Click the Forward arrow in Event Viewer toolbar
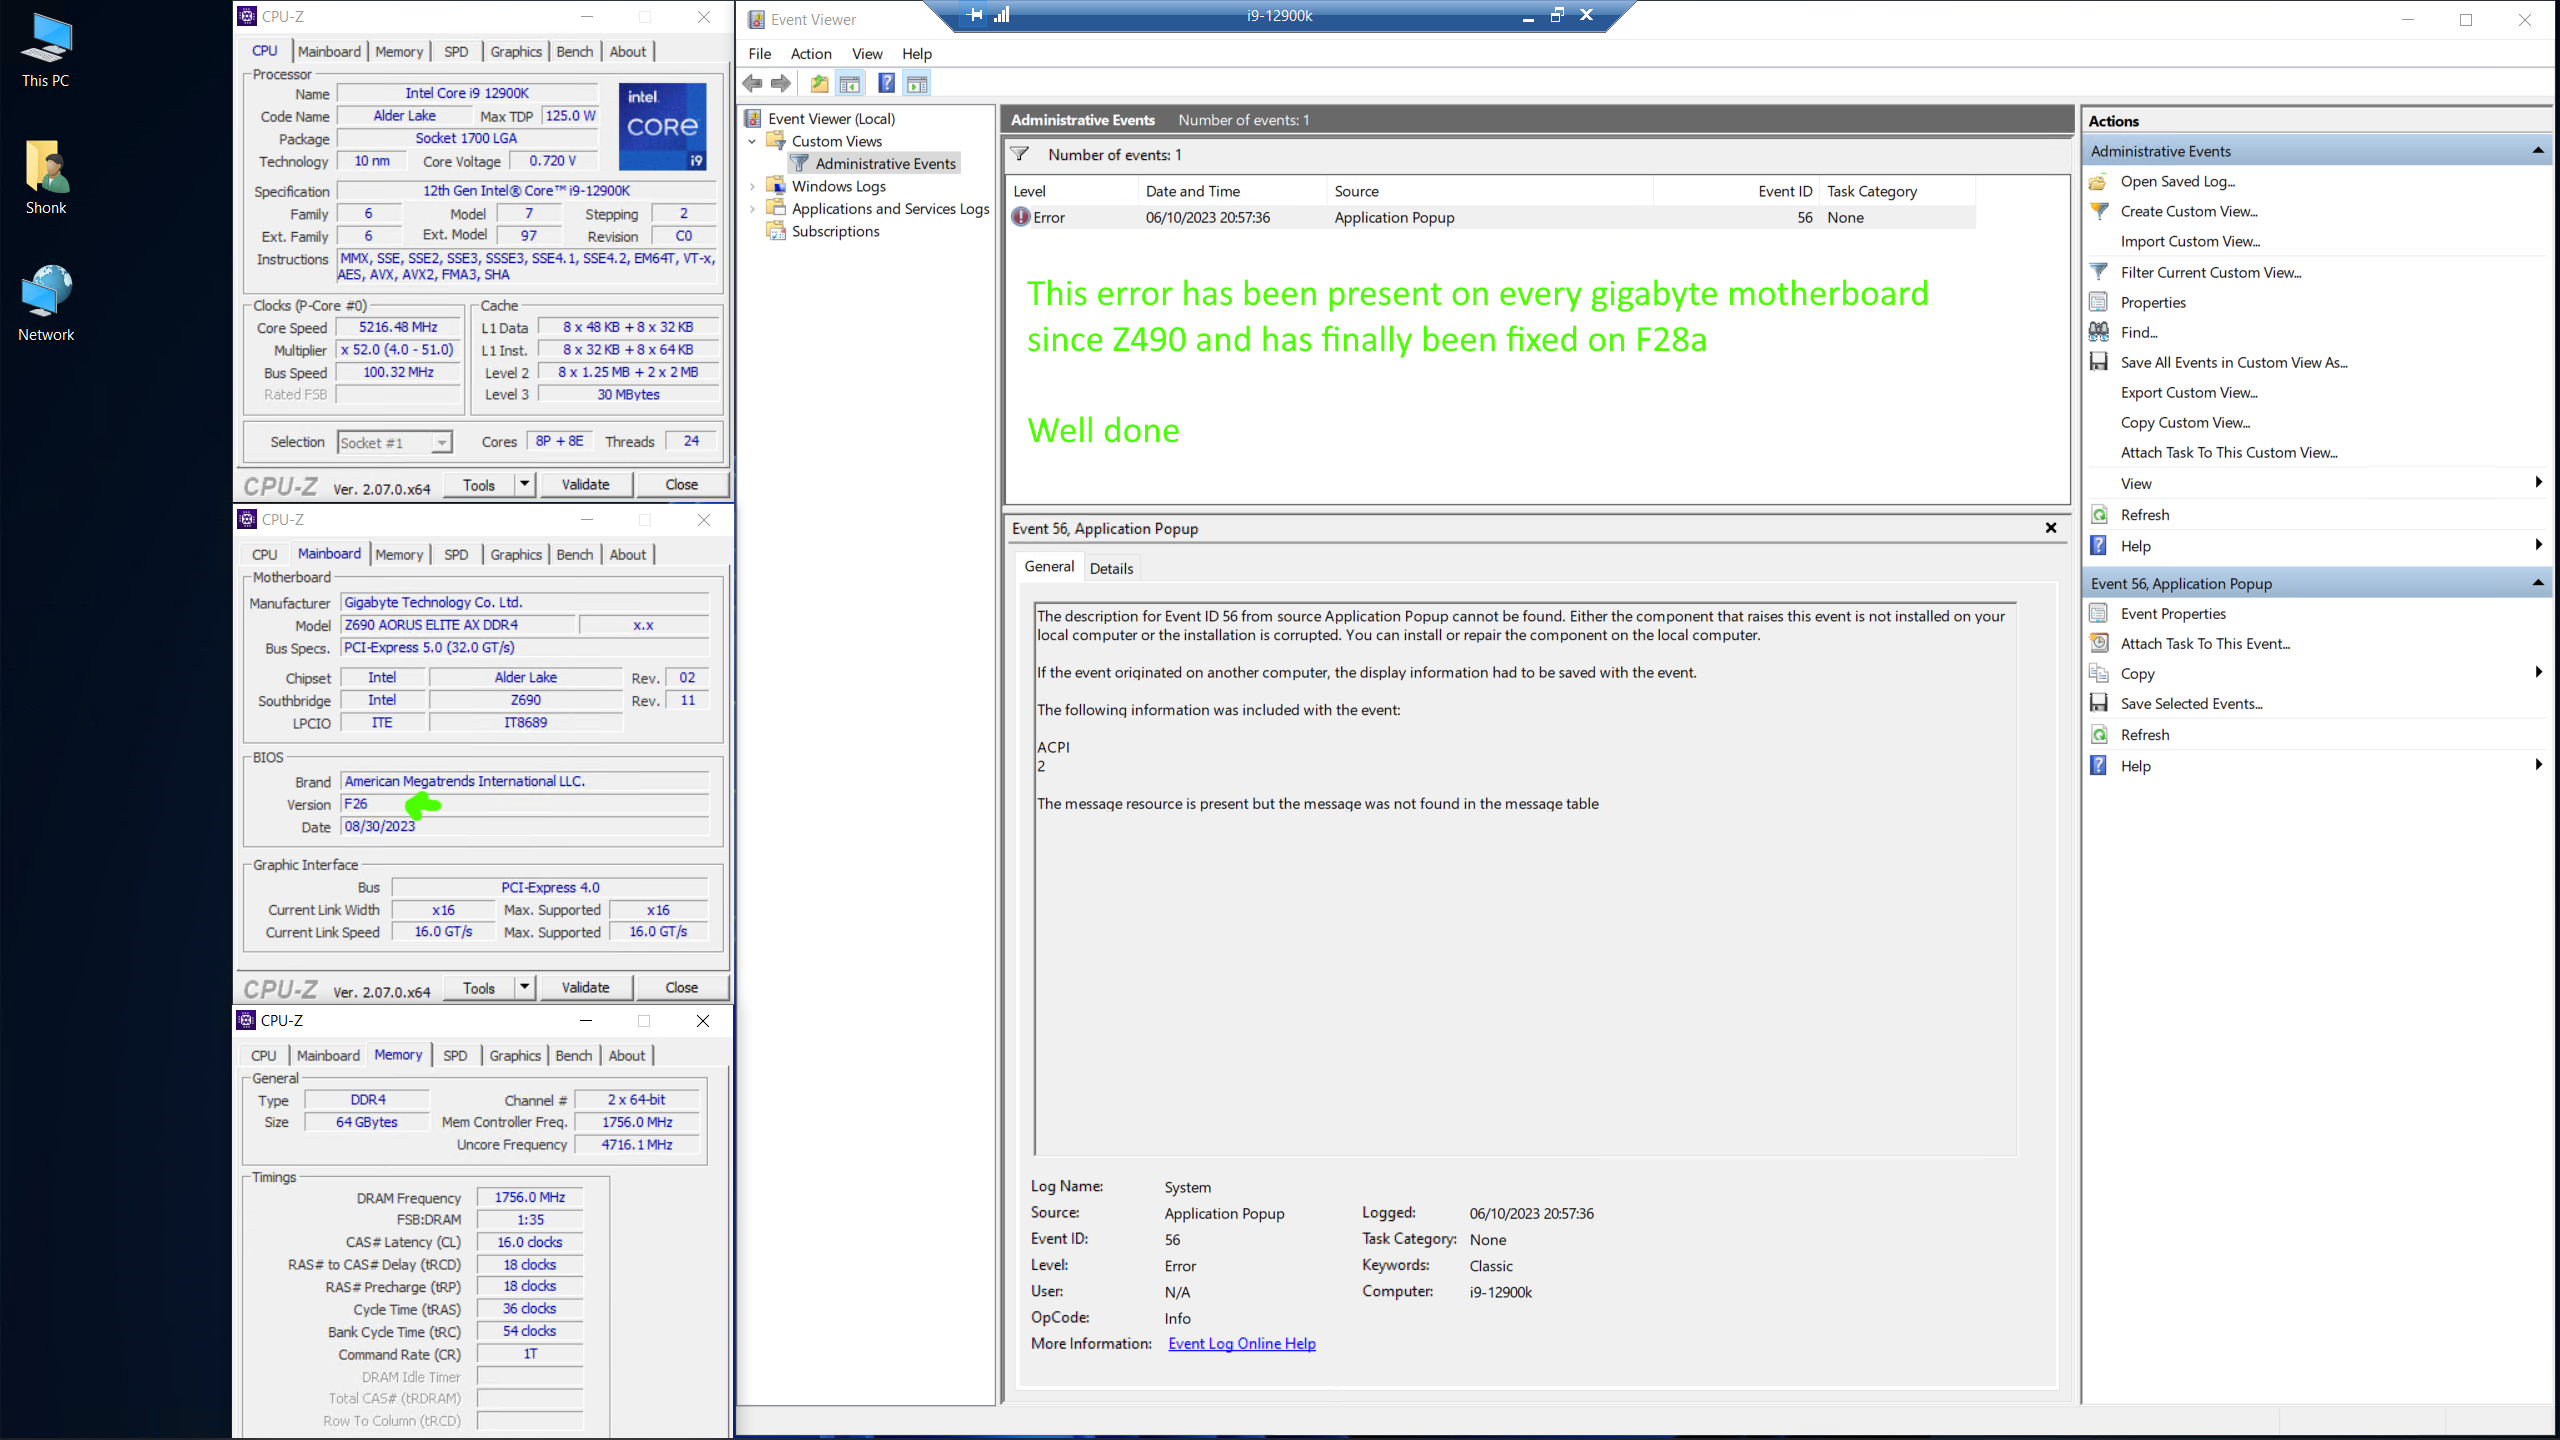The width and height of the screenshot is (2560, 1440). click(x=781, y=84)
